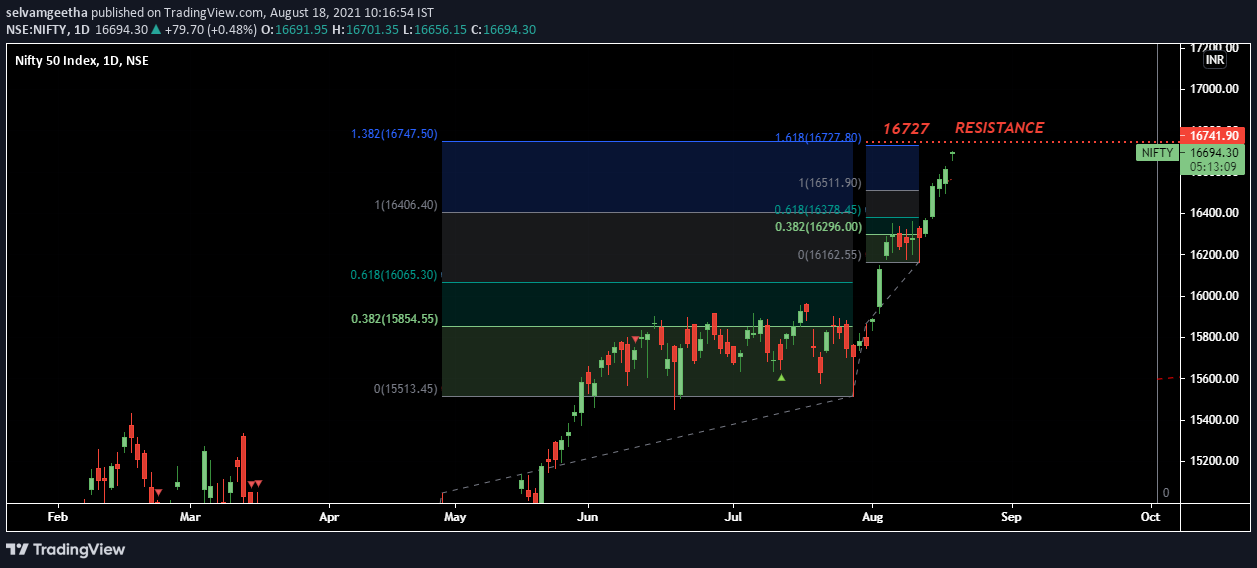Click the red 16741.90 price label
This screenshot has width=1257, height=568.
tap(1214, 135)
